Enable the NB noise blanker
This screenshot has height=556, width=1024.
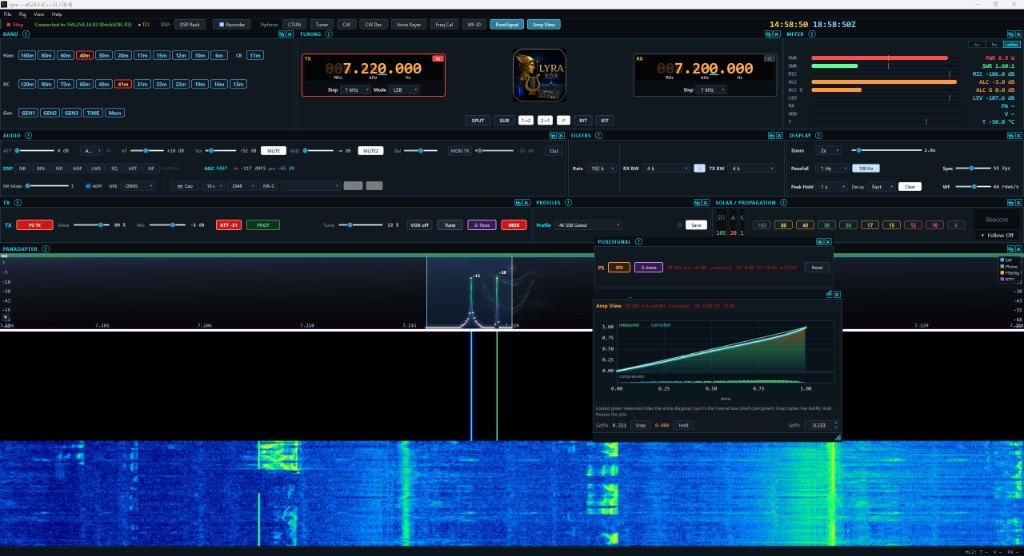(x=22, y=168)
